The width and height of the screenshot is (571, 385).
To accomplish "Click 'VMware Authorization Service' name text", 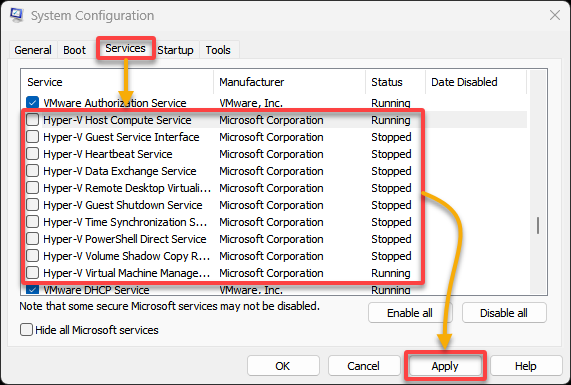I will 115,103.
